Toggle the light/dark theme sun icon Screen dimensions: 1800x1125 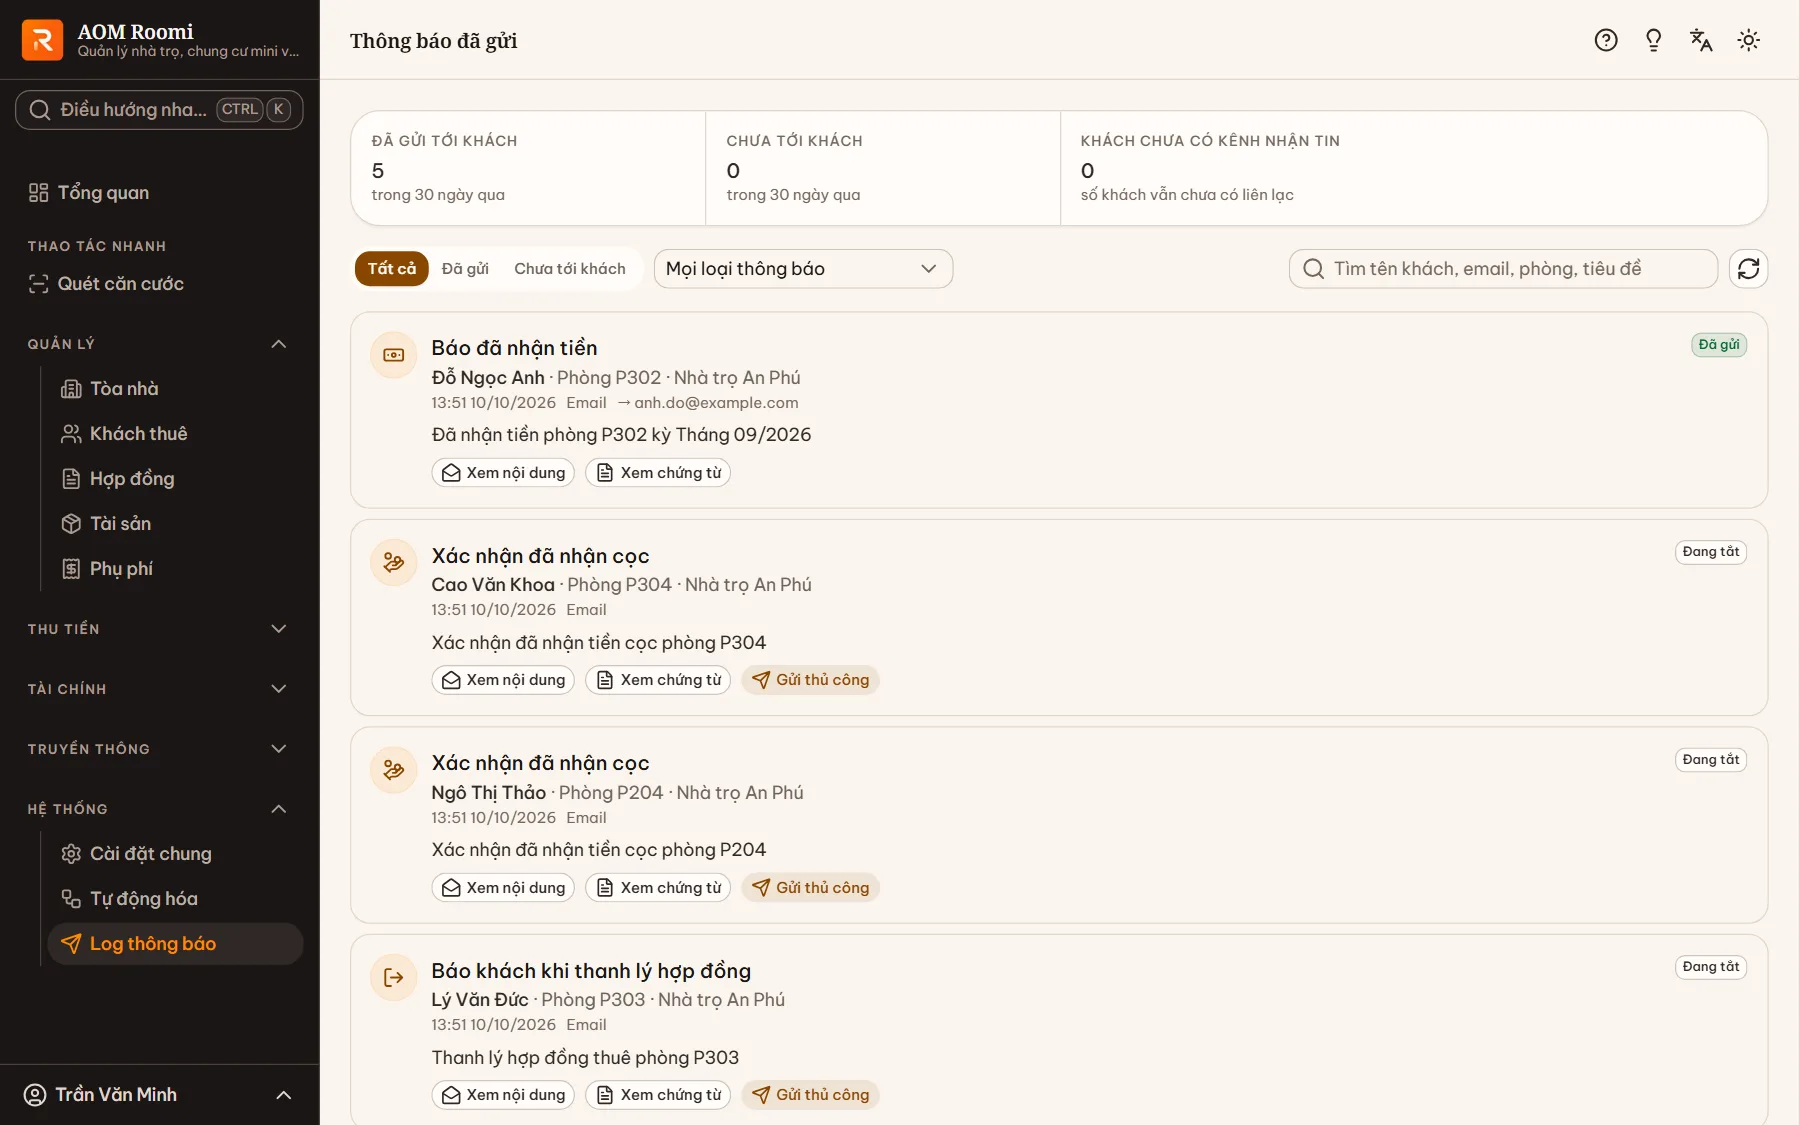pyautogui.click(x=1748, y=40)
